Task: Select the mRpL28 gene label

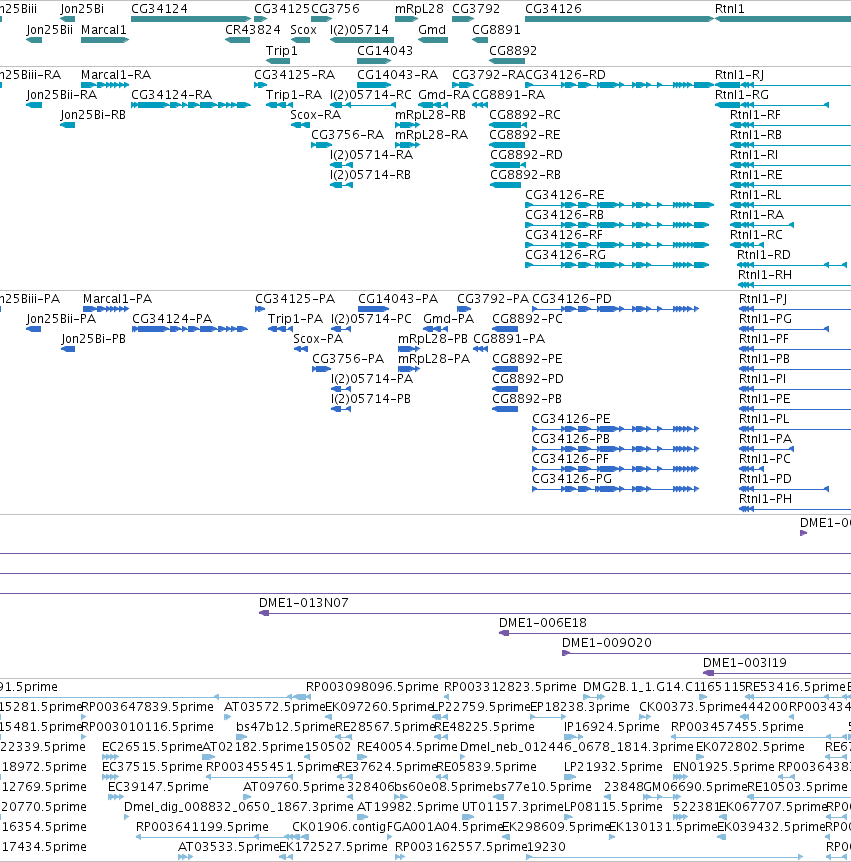Action: click(x=419, y=9)
